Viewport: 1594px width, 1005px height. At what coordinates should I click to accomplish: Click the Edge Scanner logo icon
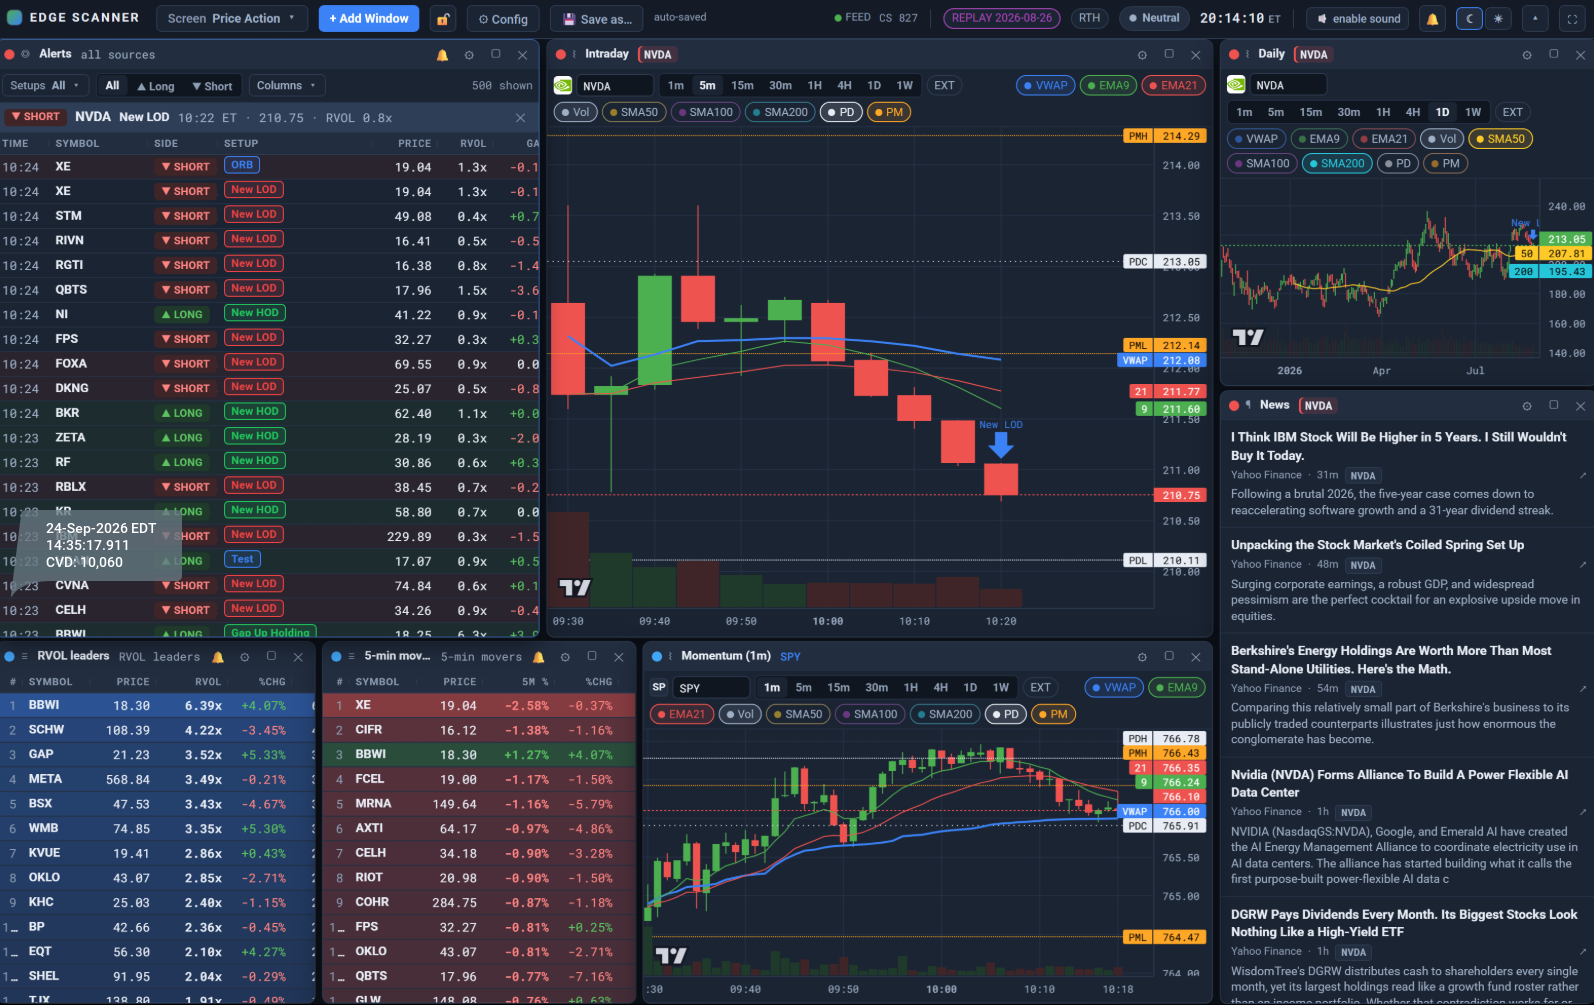click(x=14, y=18)
